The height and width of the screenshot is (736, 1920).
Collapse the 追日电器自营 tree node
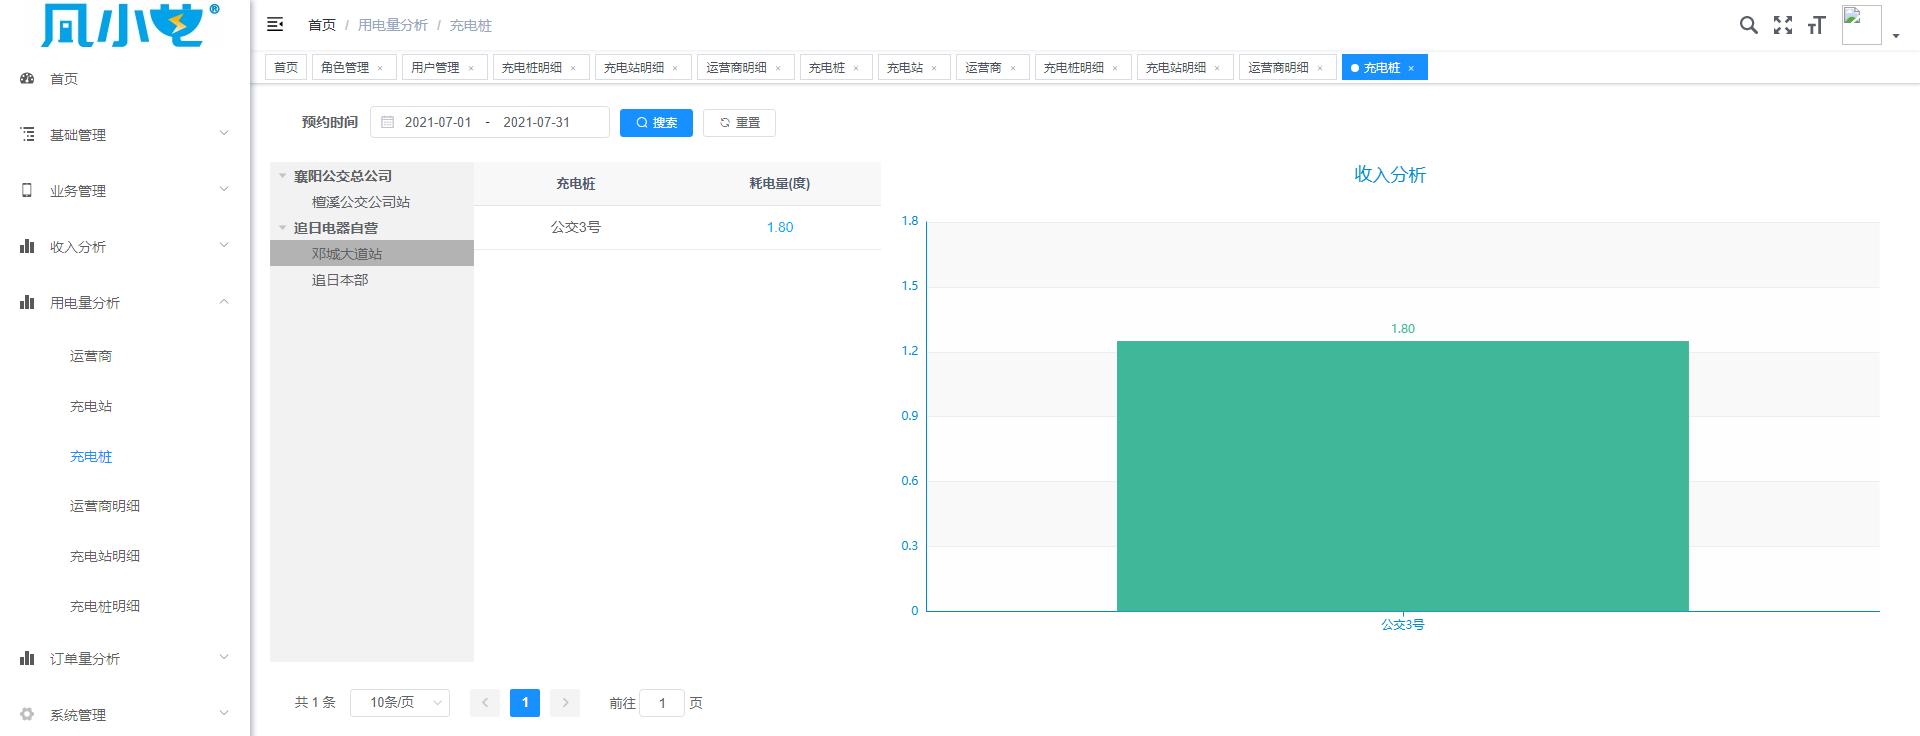[x=283, y=228]
